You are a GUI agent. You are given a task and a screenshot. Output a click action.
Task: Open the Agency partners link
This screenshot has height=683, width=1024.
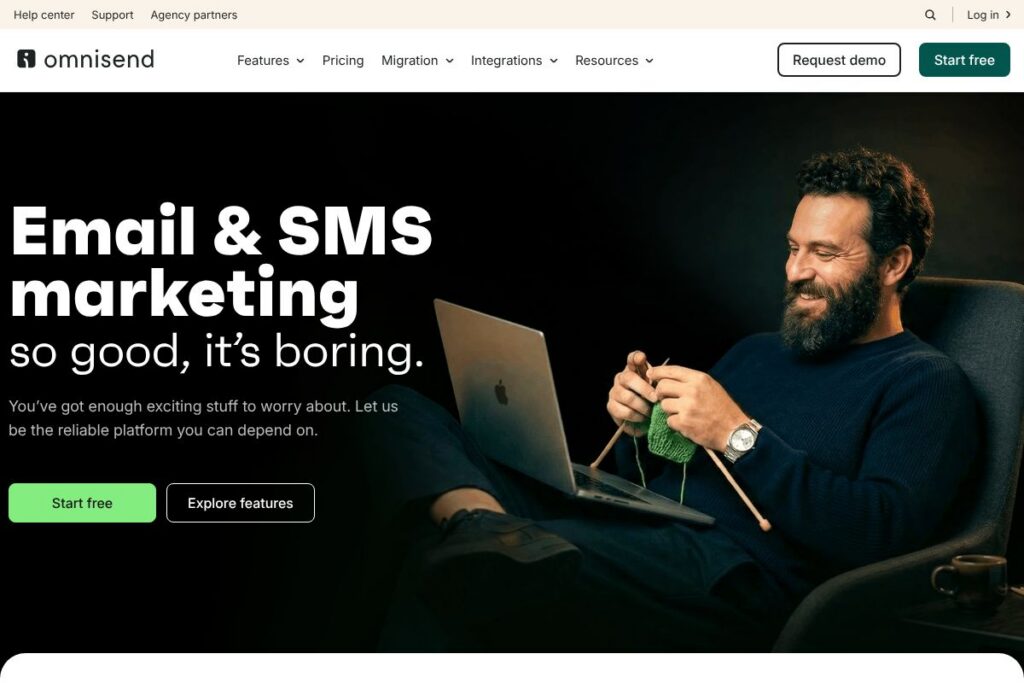[194, 14]
